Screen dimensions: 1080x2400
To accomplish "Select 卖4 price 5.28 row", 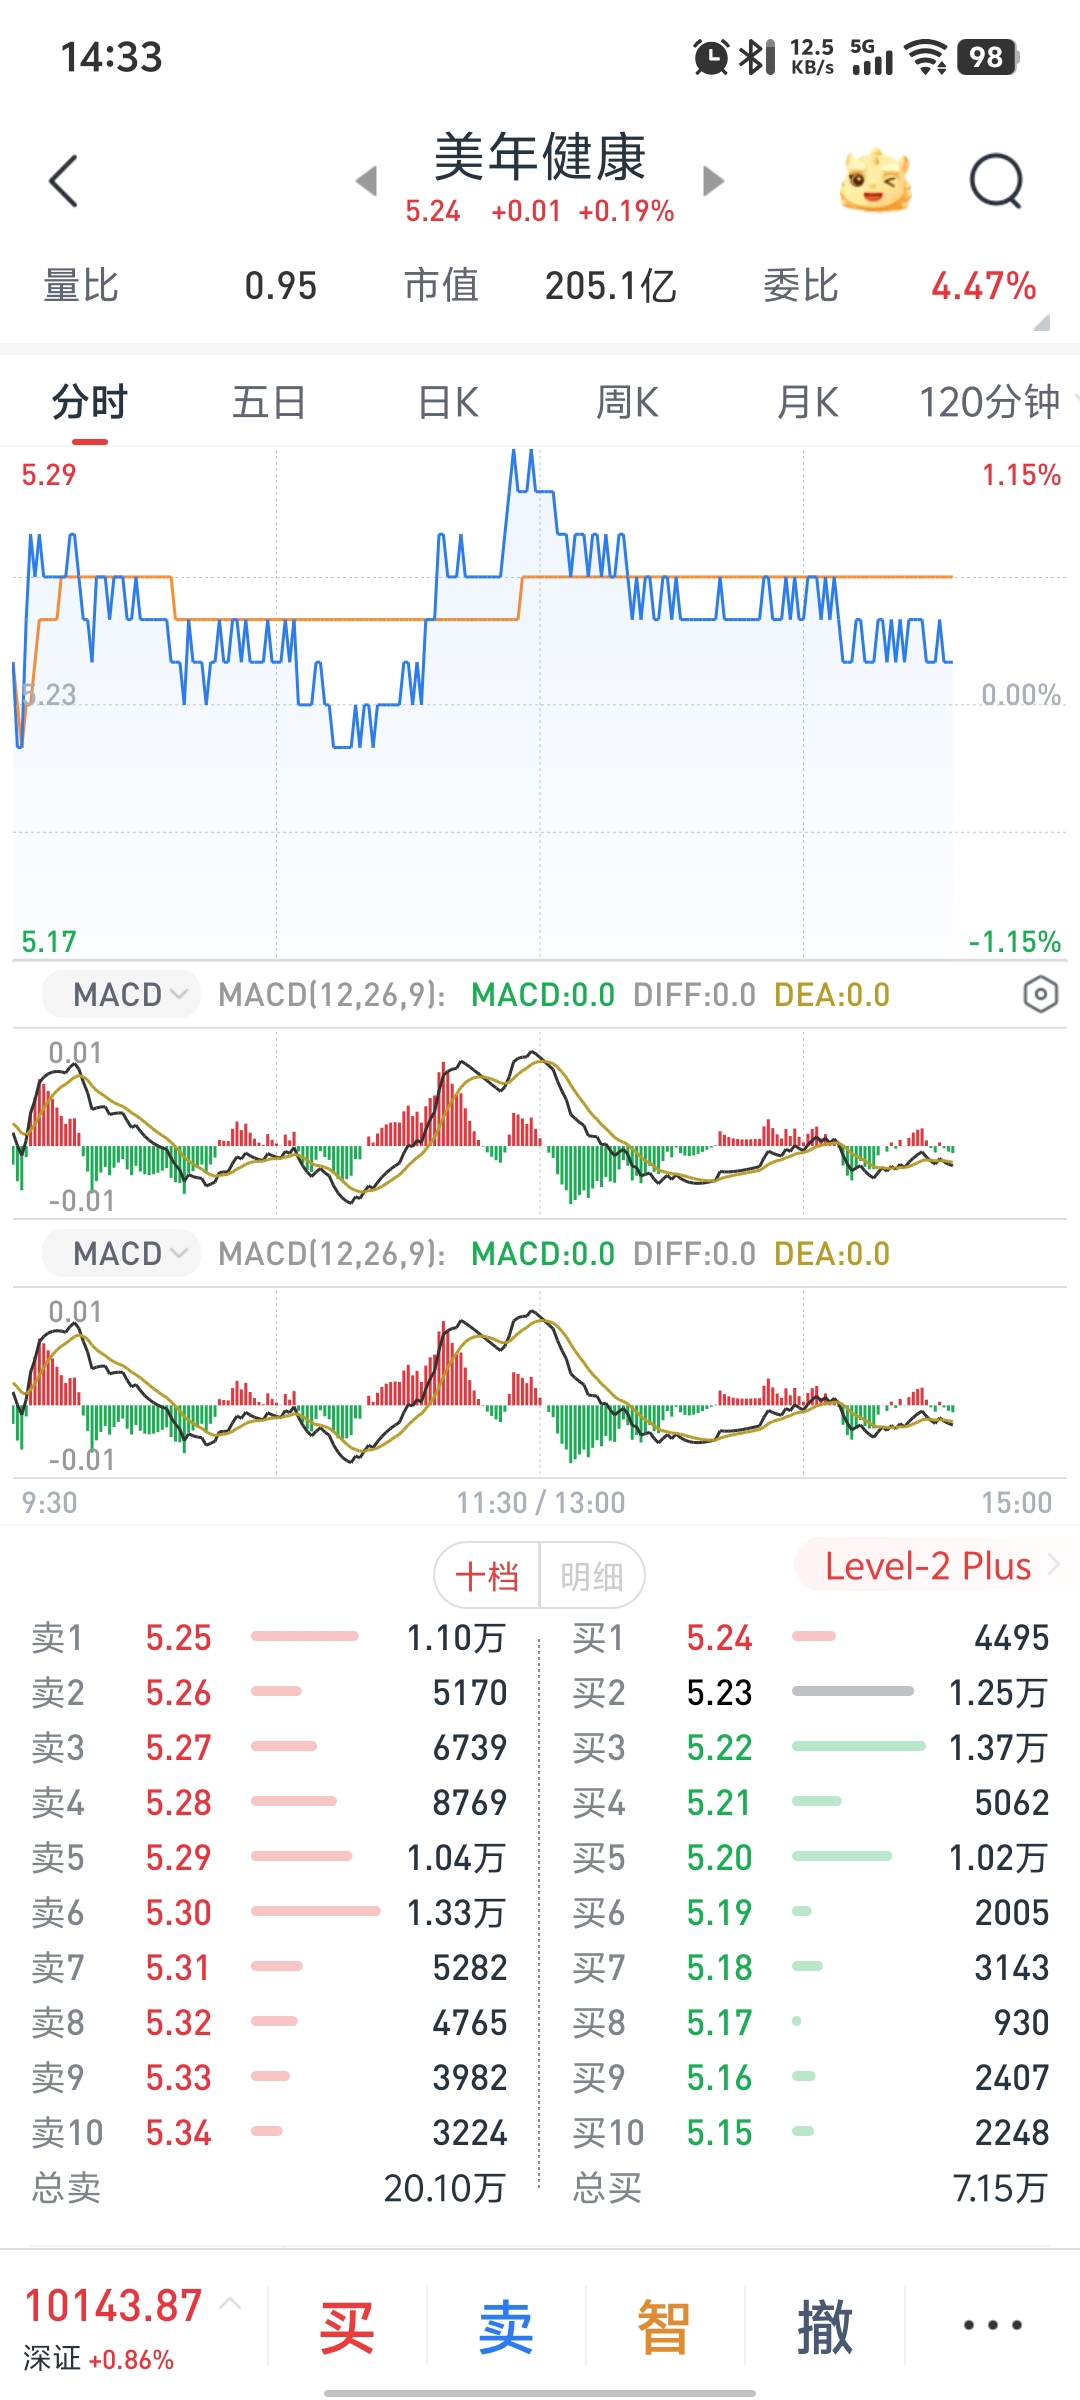I will coord(269,1802).
